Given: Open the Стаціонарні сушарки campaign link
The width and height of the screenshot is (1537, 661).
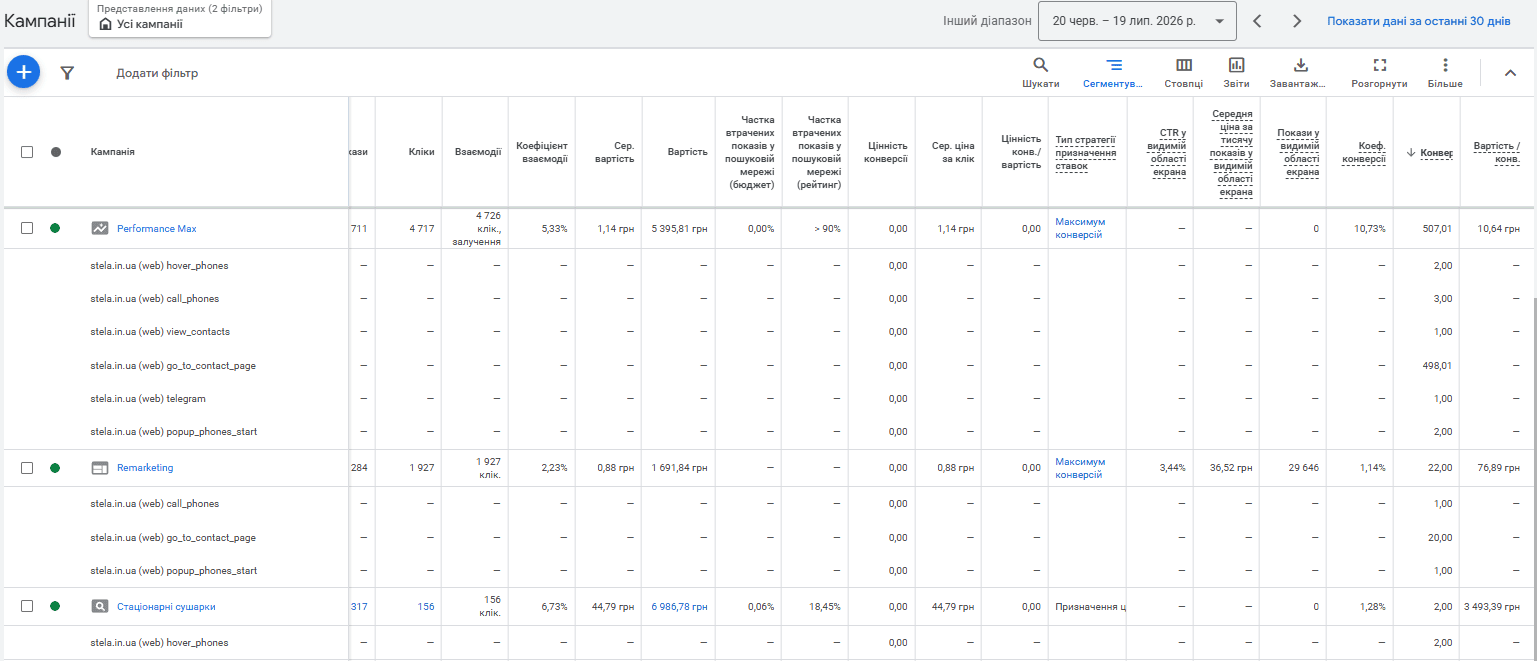Looking at the screenshot, I should [x=166, y=606].
